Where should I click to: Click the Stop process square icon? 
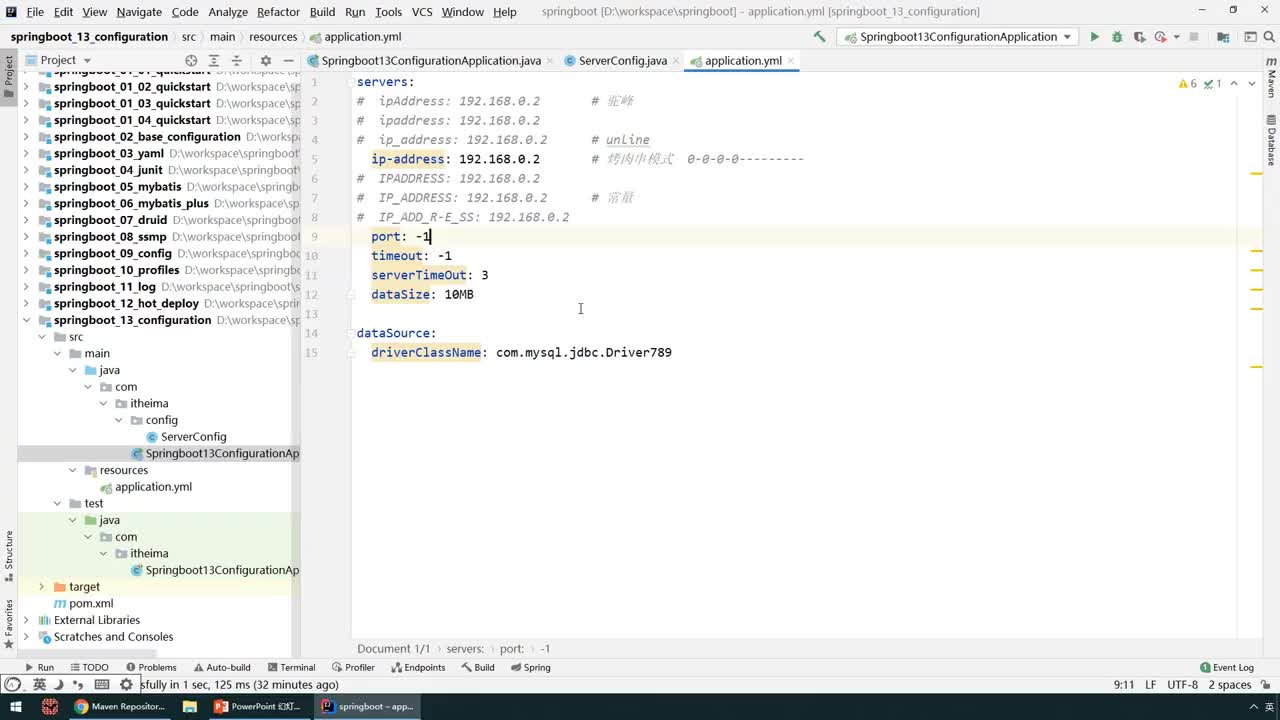pyautogui.click(x=1192, y=37)
